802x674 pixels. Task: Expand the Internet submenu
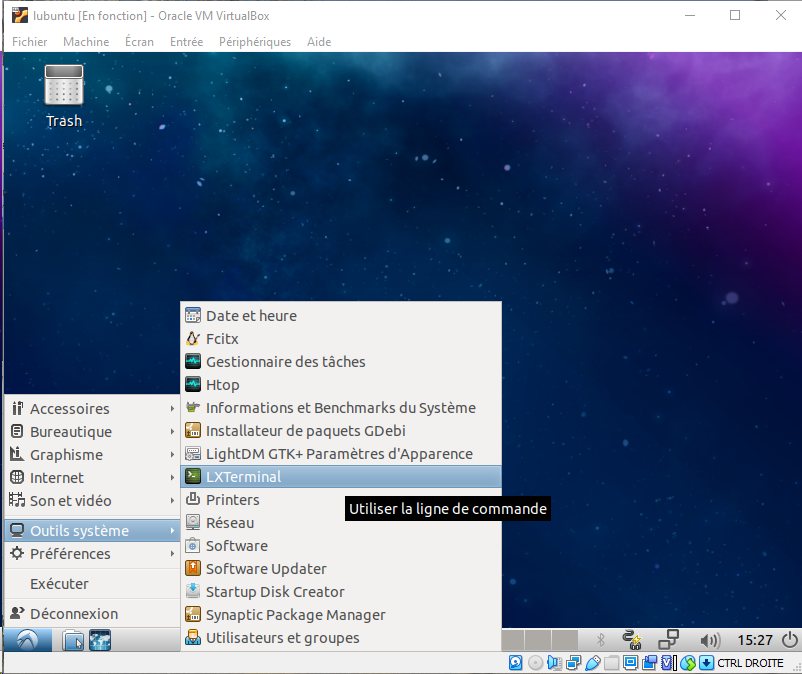click(x=57, y=478)
